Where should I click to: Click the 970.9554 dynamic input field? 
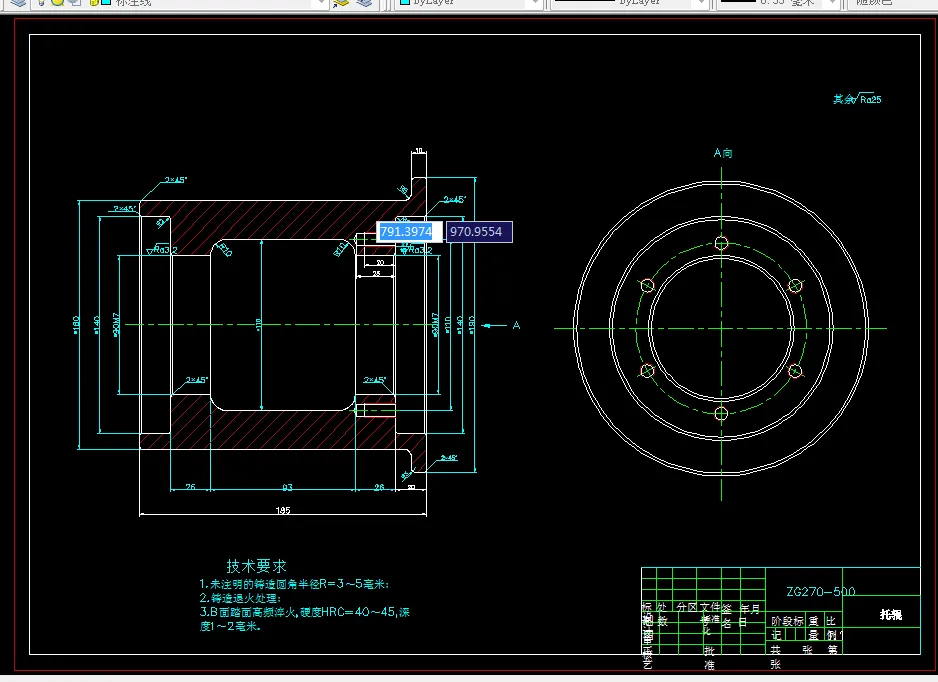click(479, 232)
